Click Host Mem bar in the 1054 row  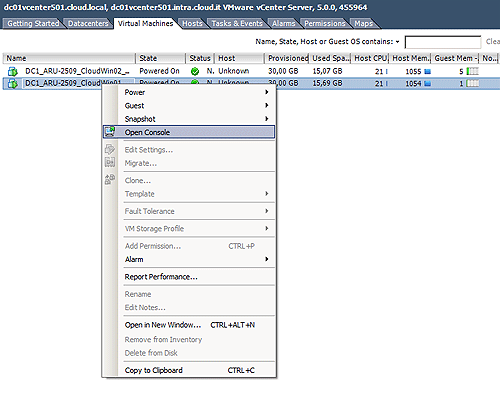click(x=427, y=84)
